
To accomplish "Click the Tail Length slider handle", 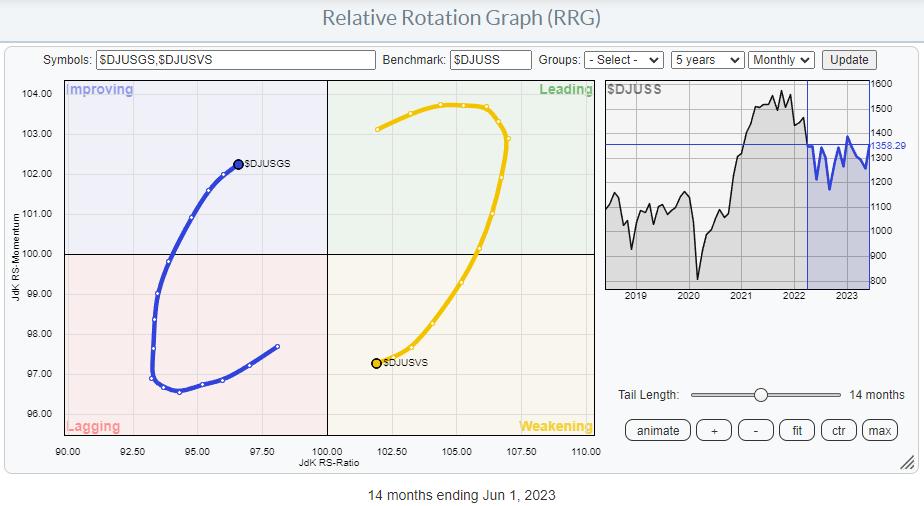I will 761,395.
